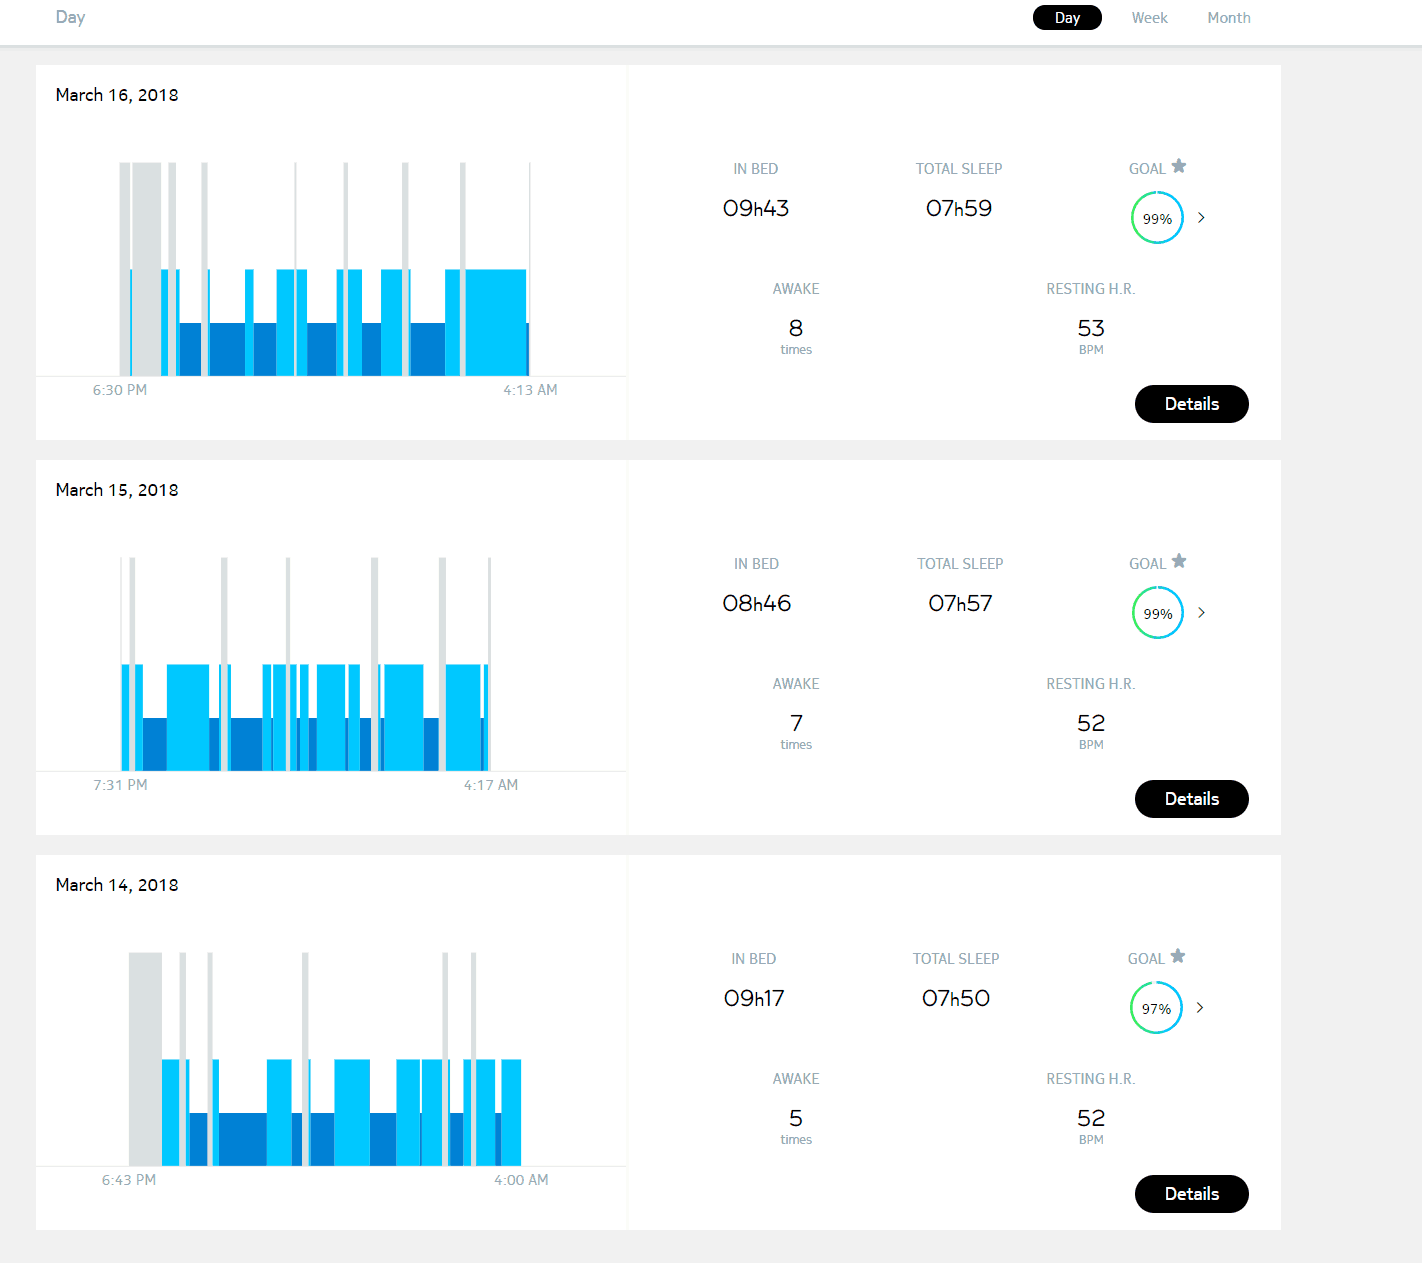Click the March 14, 2018 date heading

click(x=117, y=885)
